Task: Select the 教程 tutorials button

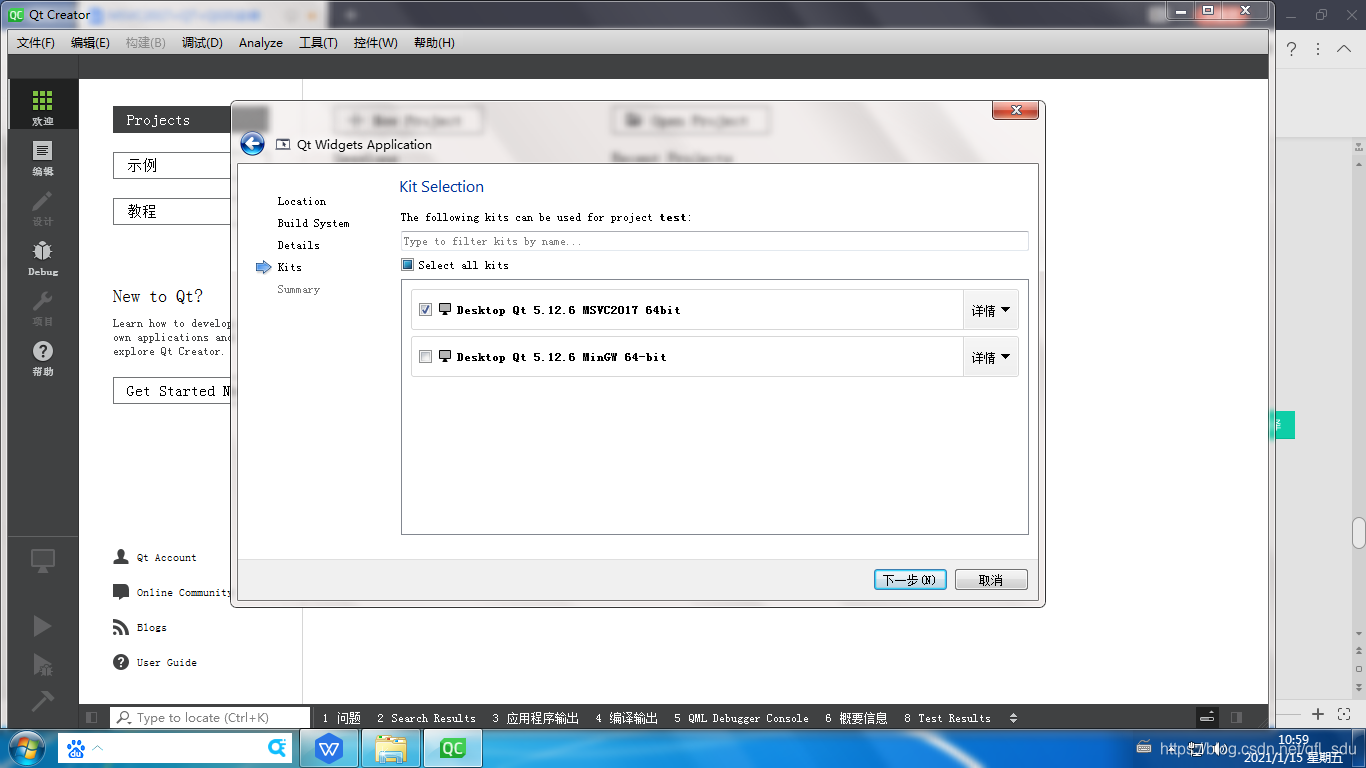Action: [x=172, y=211]
